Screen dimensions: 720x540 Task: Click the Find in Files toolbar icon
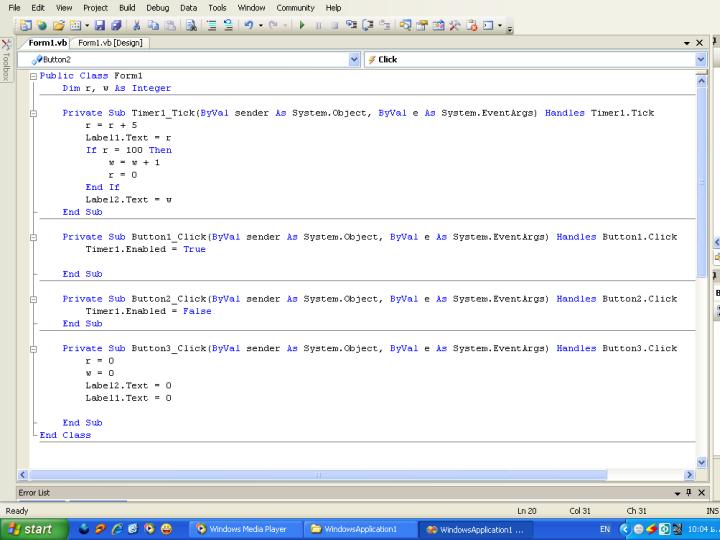pos(191,25)
